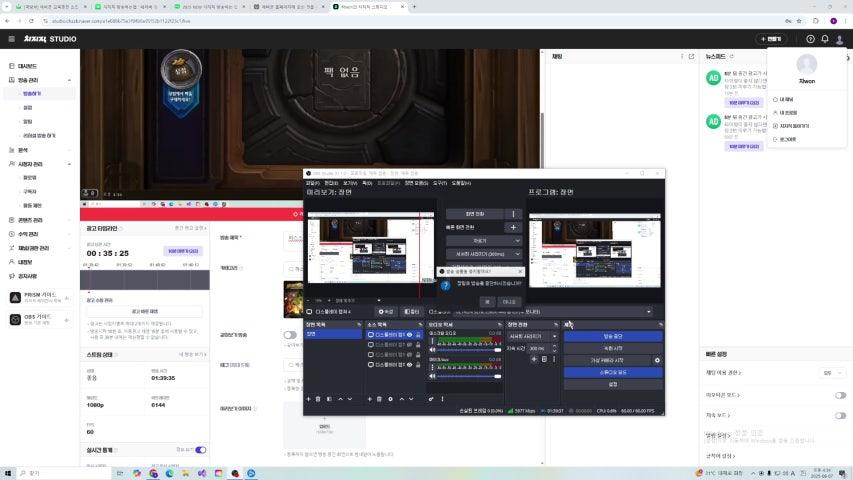Screen dimensions: 853x480
Task: Open notifications bell in Studio header
Action: tap(825, 39)
